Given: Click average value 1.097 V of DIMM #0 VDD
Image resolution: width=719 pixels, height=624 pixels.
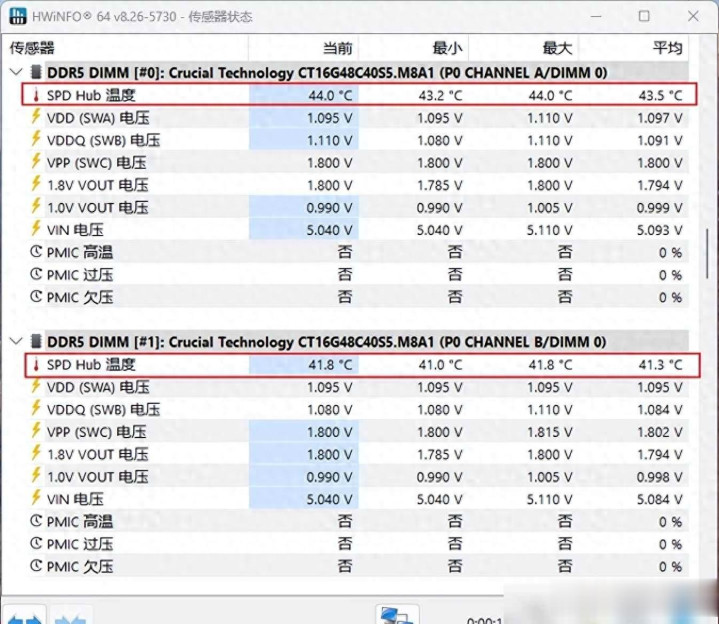Looking at the screenshot, I should click(660, 118).
